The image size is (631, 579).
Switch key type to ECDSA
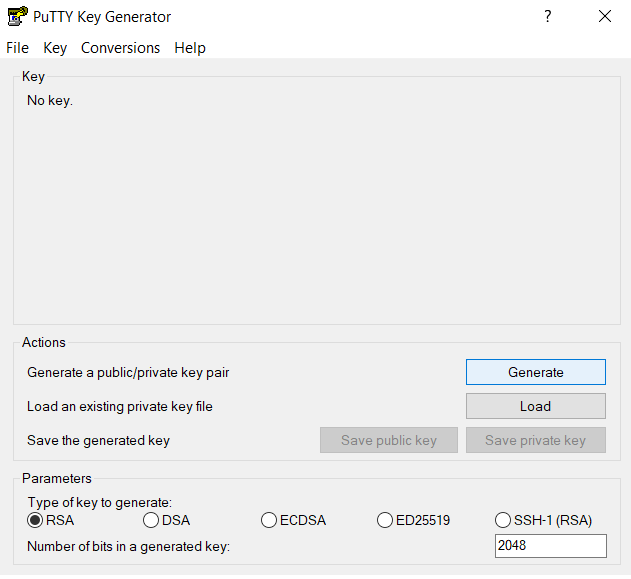pos(269,520)
